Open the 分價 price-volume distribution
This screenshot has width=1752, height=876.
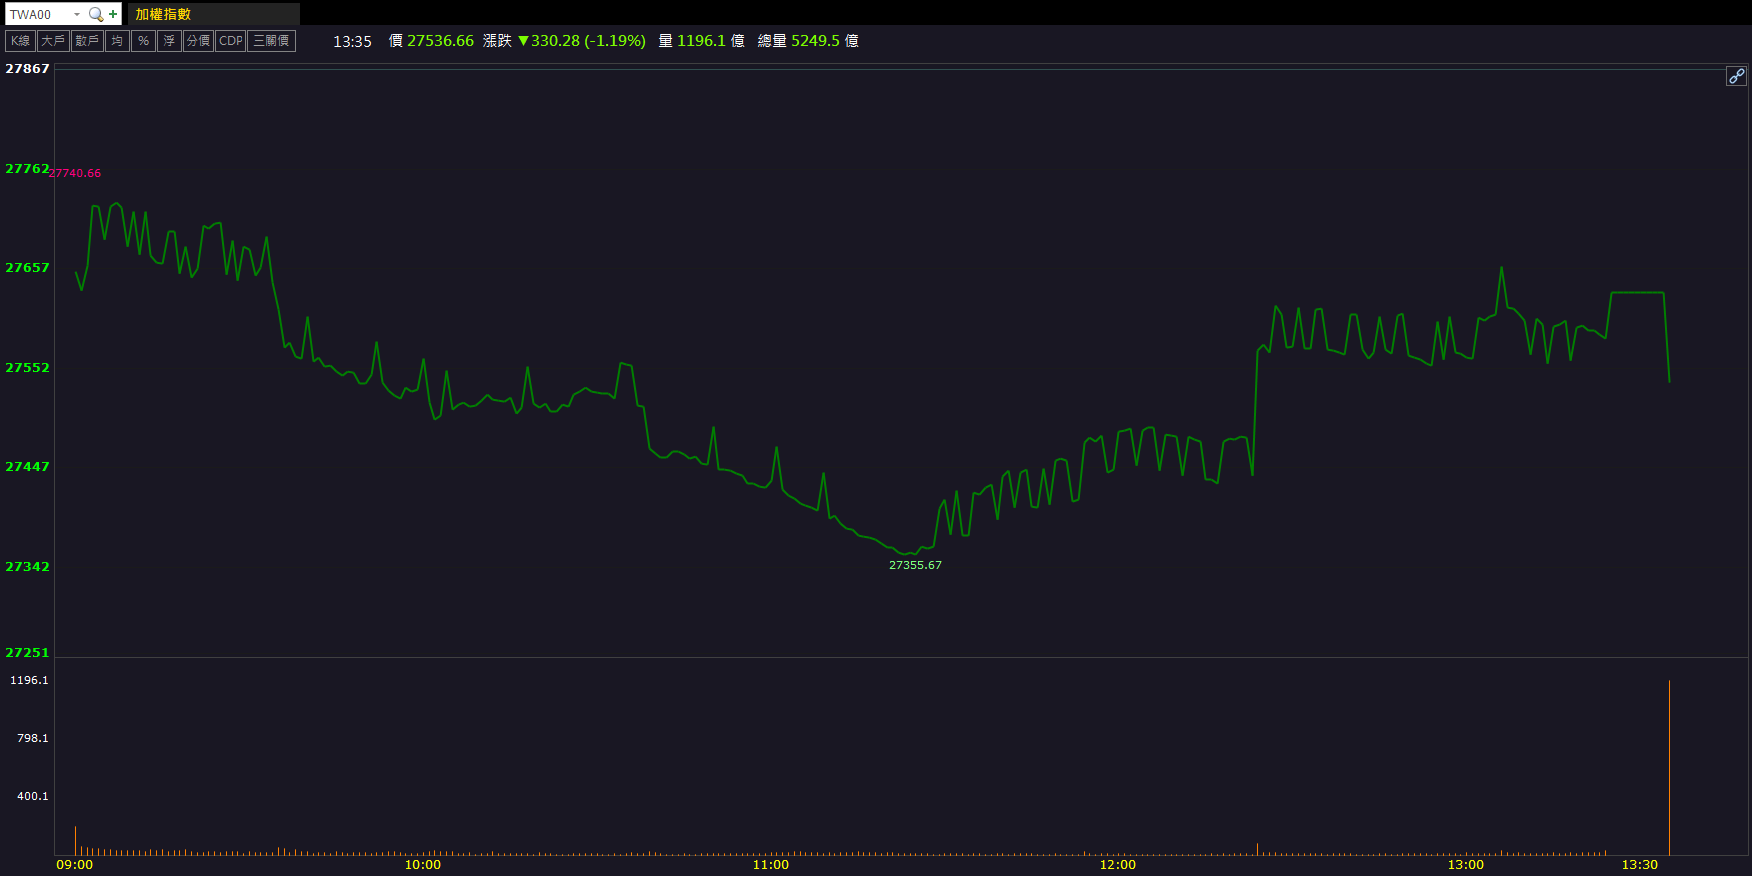click(198, 41)
